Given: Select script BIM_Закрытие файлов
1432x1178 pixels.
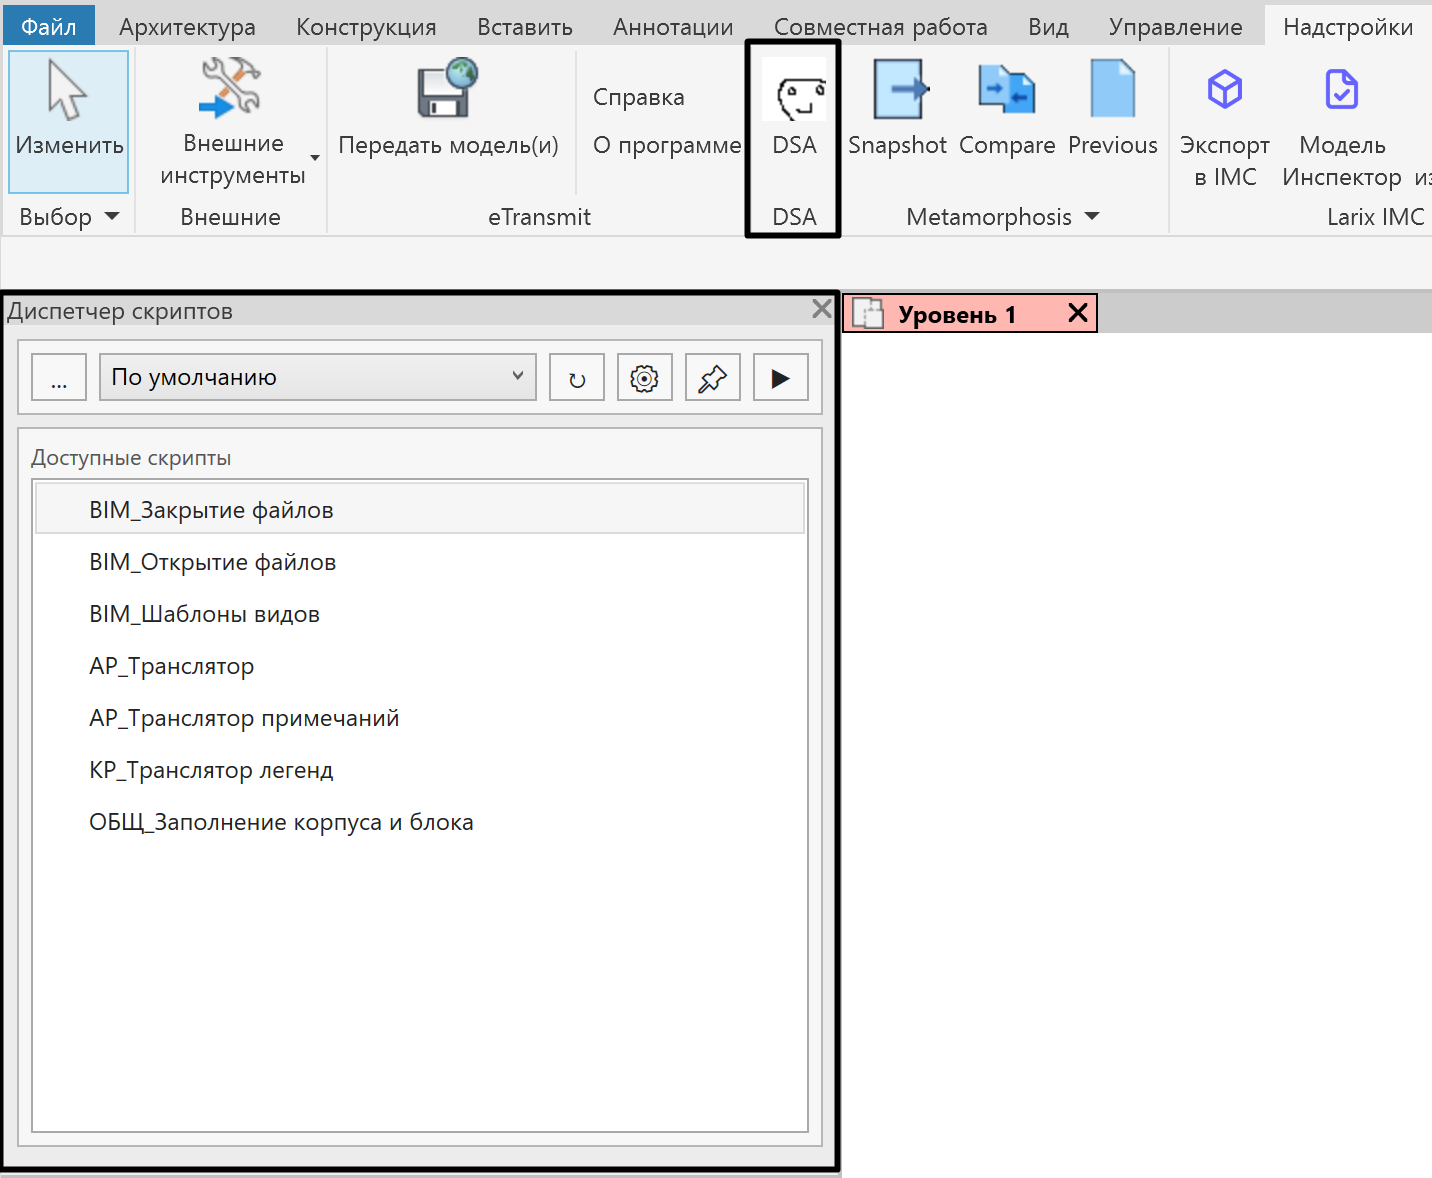Looking at the screenshot, I should (420, 510).
